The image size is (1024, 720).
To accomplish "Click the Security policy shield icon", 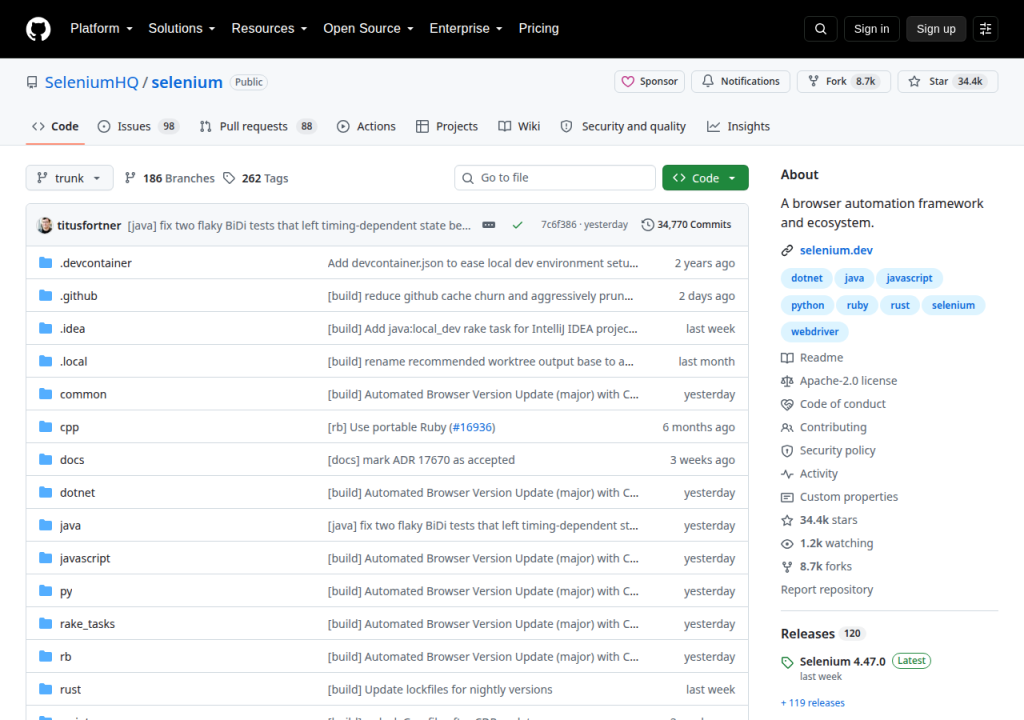I will (x=787, y=451).
